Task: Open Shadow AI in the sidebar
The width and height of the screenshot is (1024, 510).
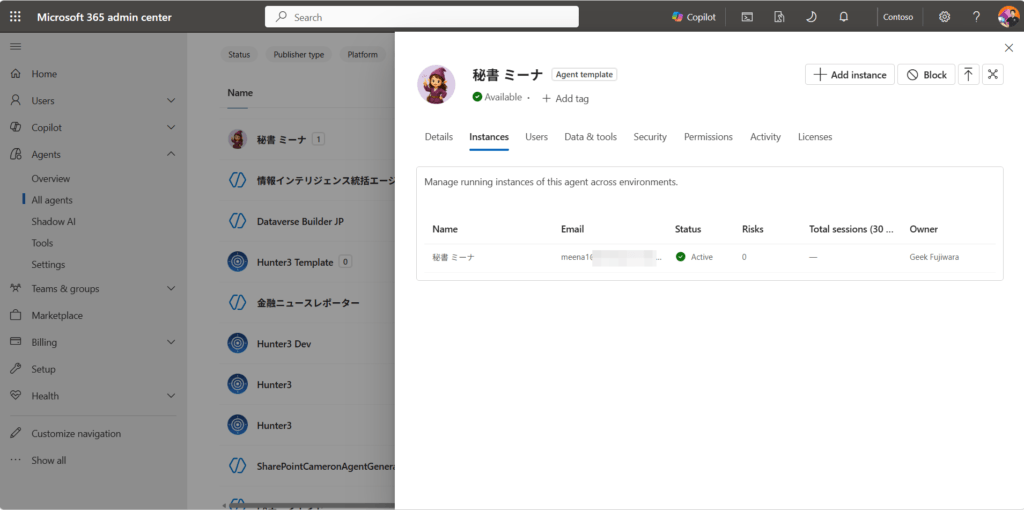Action: pyautogui.click(x=54, y=221)
